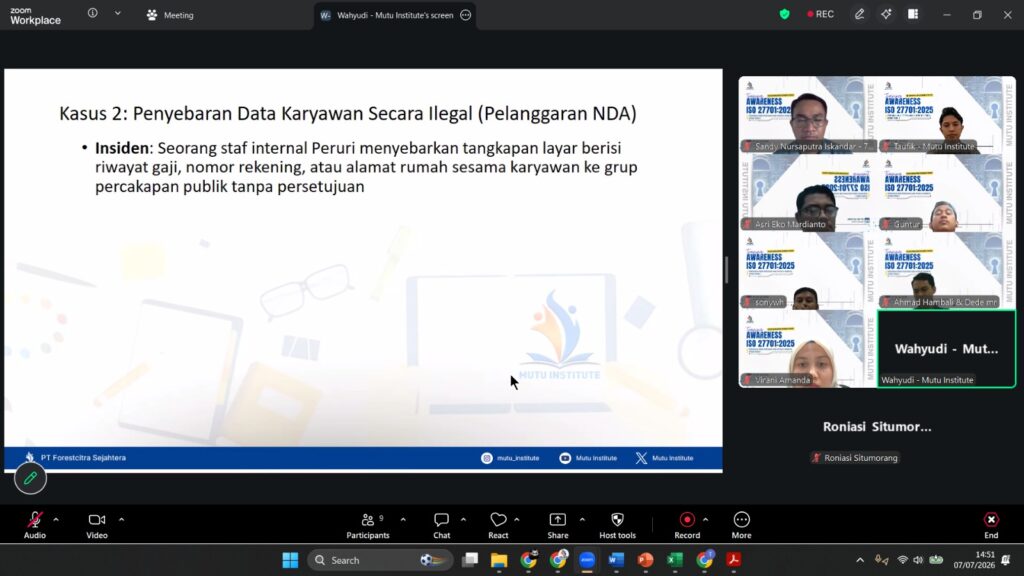
Task: Open the Windows Start menu
Action: [290, 560]
